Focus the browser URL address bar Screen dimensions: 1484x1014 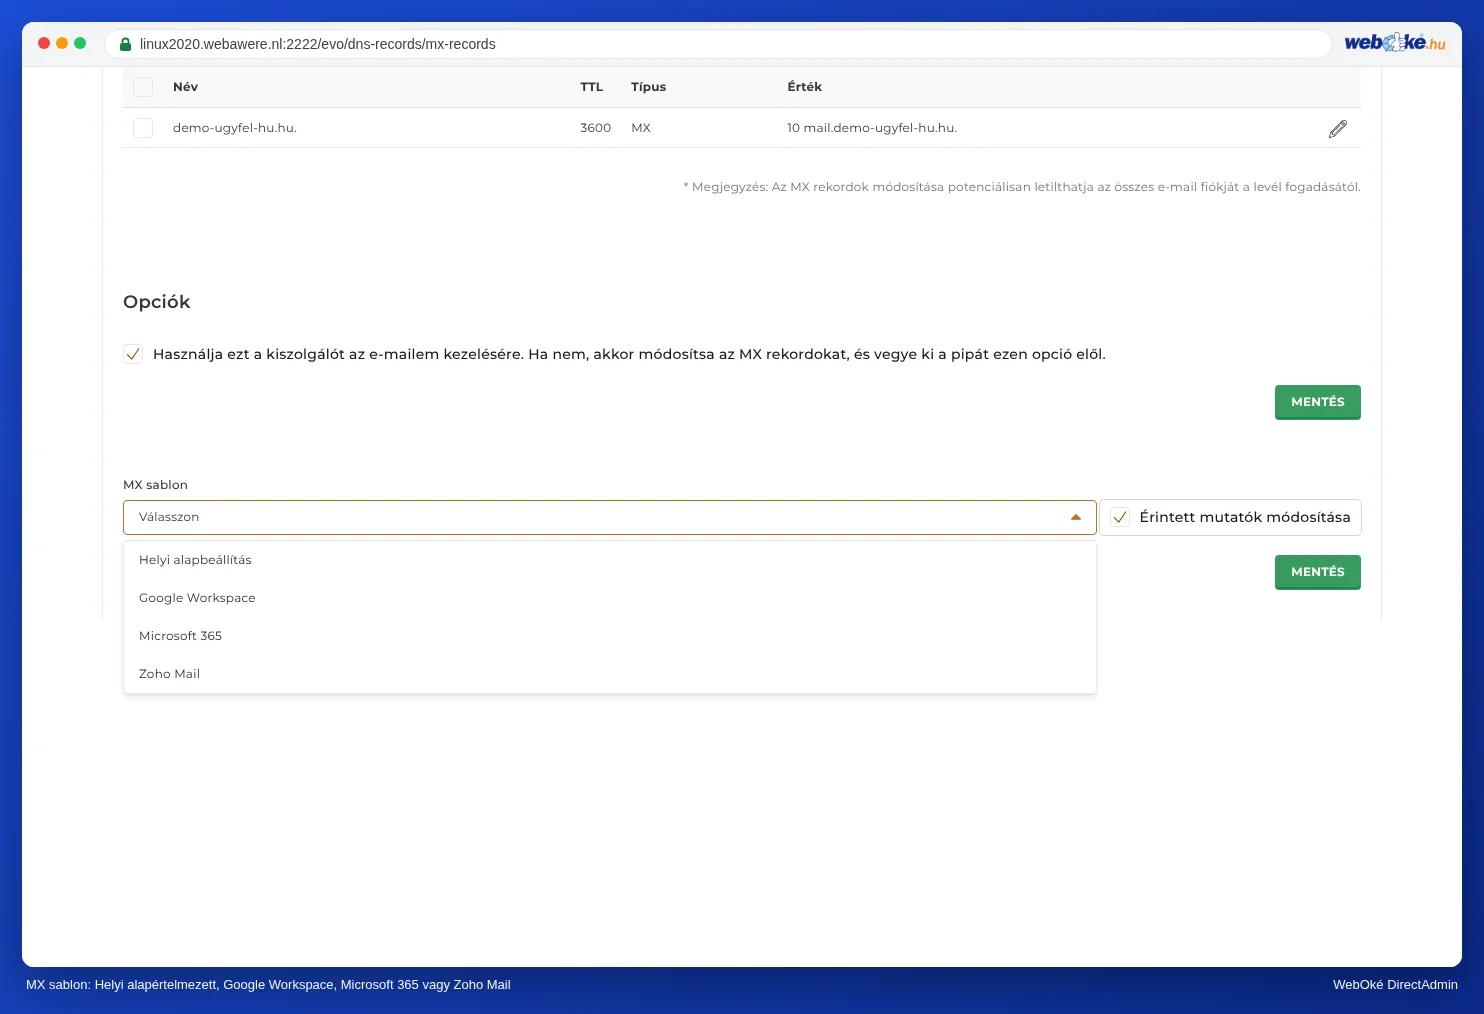pos(718,44)
